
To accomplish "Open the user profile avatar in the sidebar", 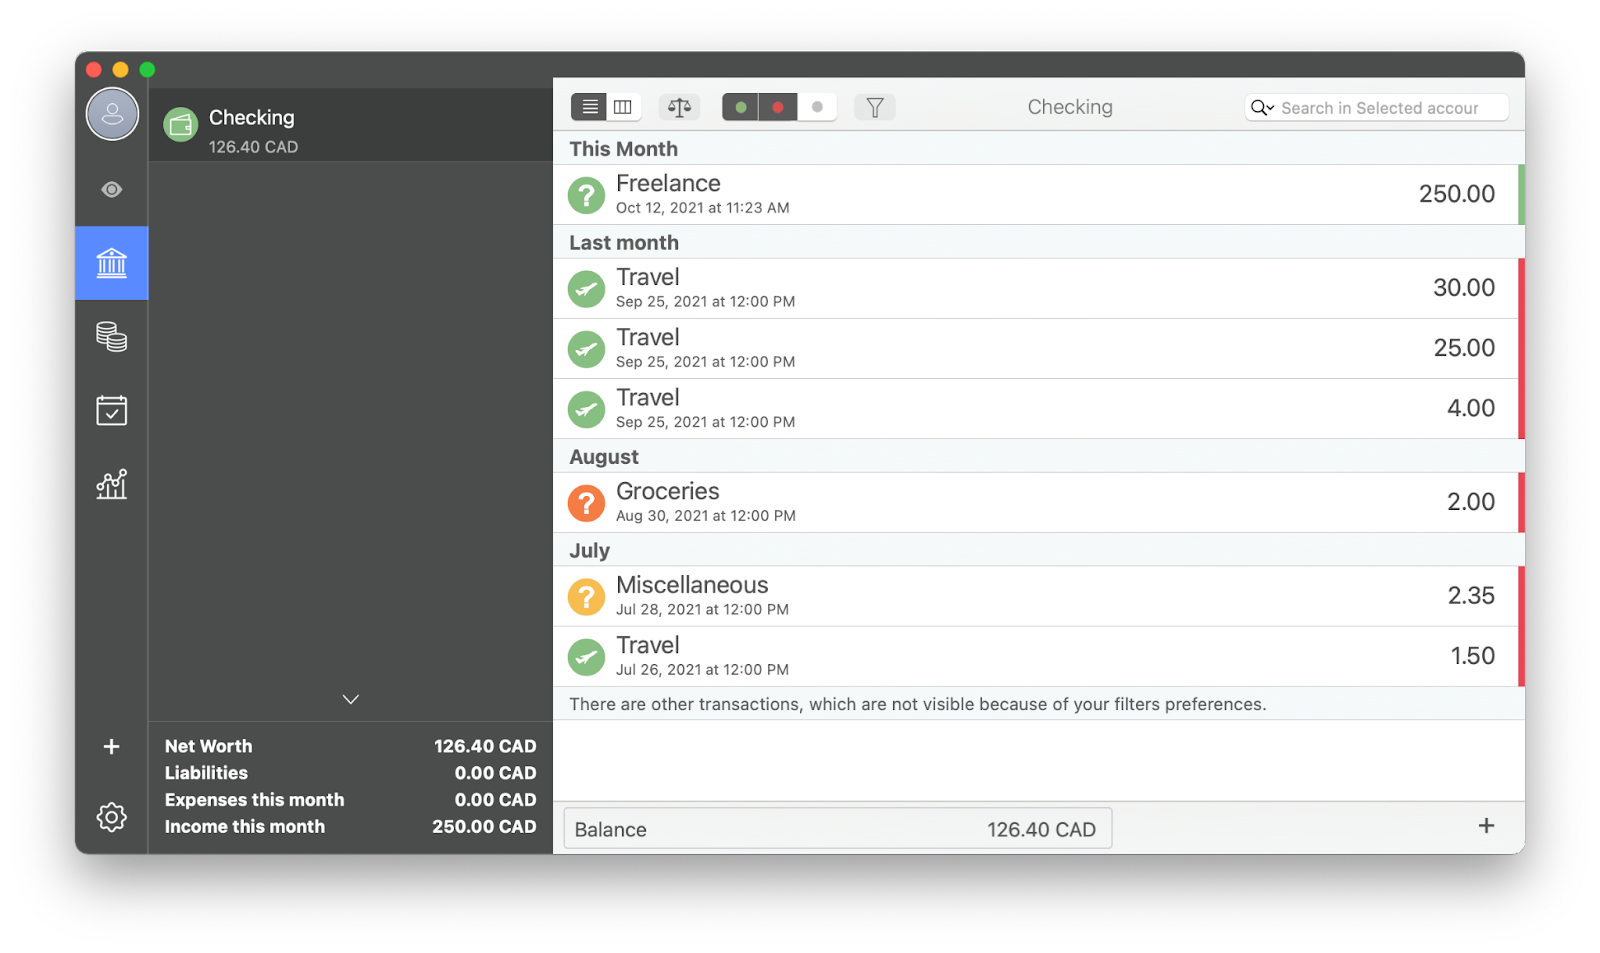I will coord(111,113).
